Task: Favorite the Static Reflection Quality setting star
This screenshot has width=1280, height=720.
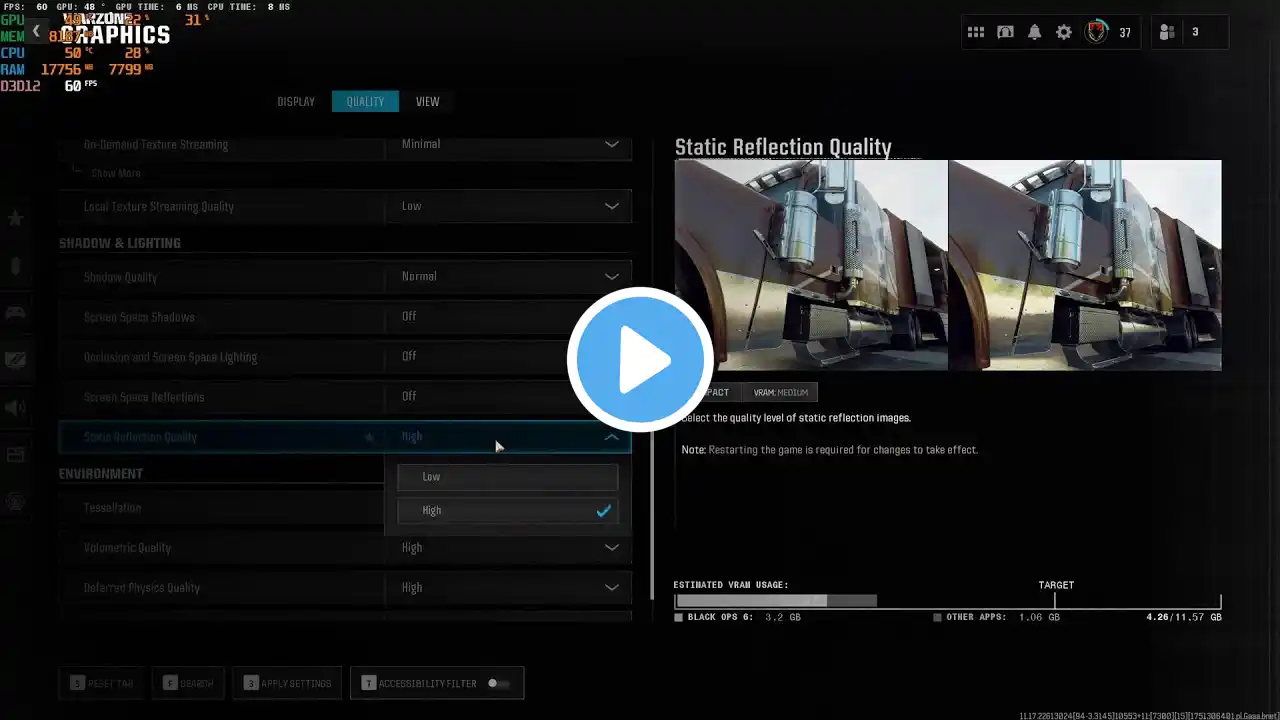Action: click(x=369, y=437)
